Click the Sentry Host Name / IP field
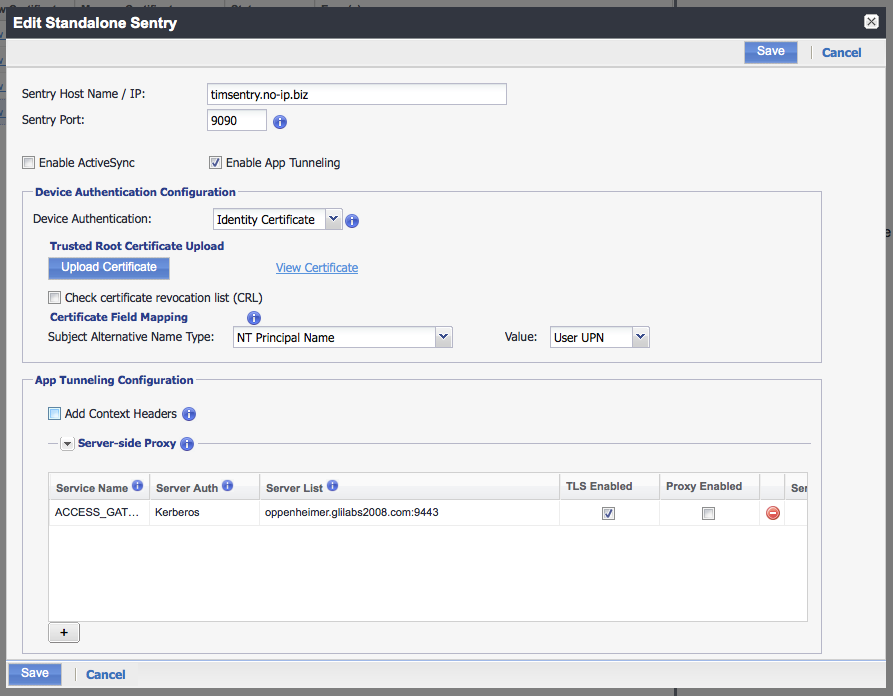 [x=356, y=94]
